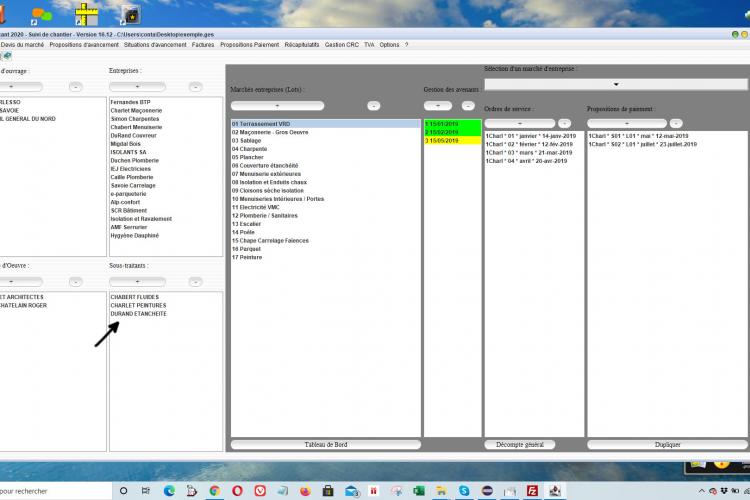
Task: Add a payment proposal with Propositions de paiement + button
Action: [x=627, y=123]
